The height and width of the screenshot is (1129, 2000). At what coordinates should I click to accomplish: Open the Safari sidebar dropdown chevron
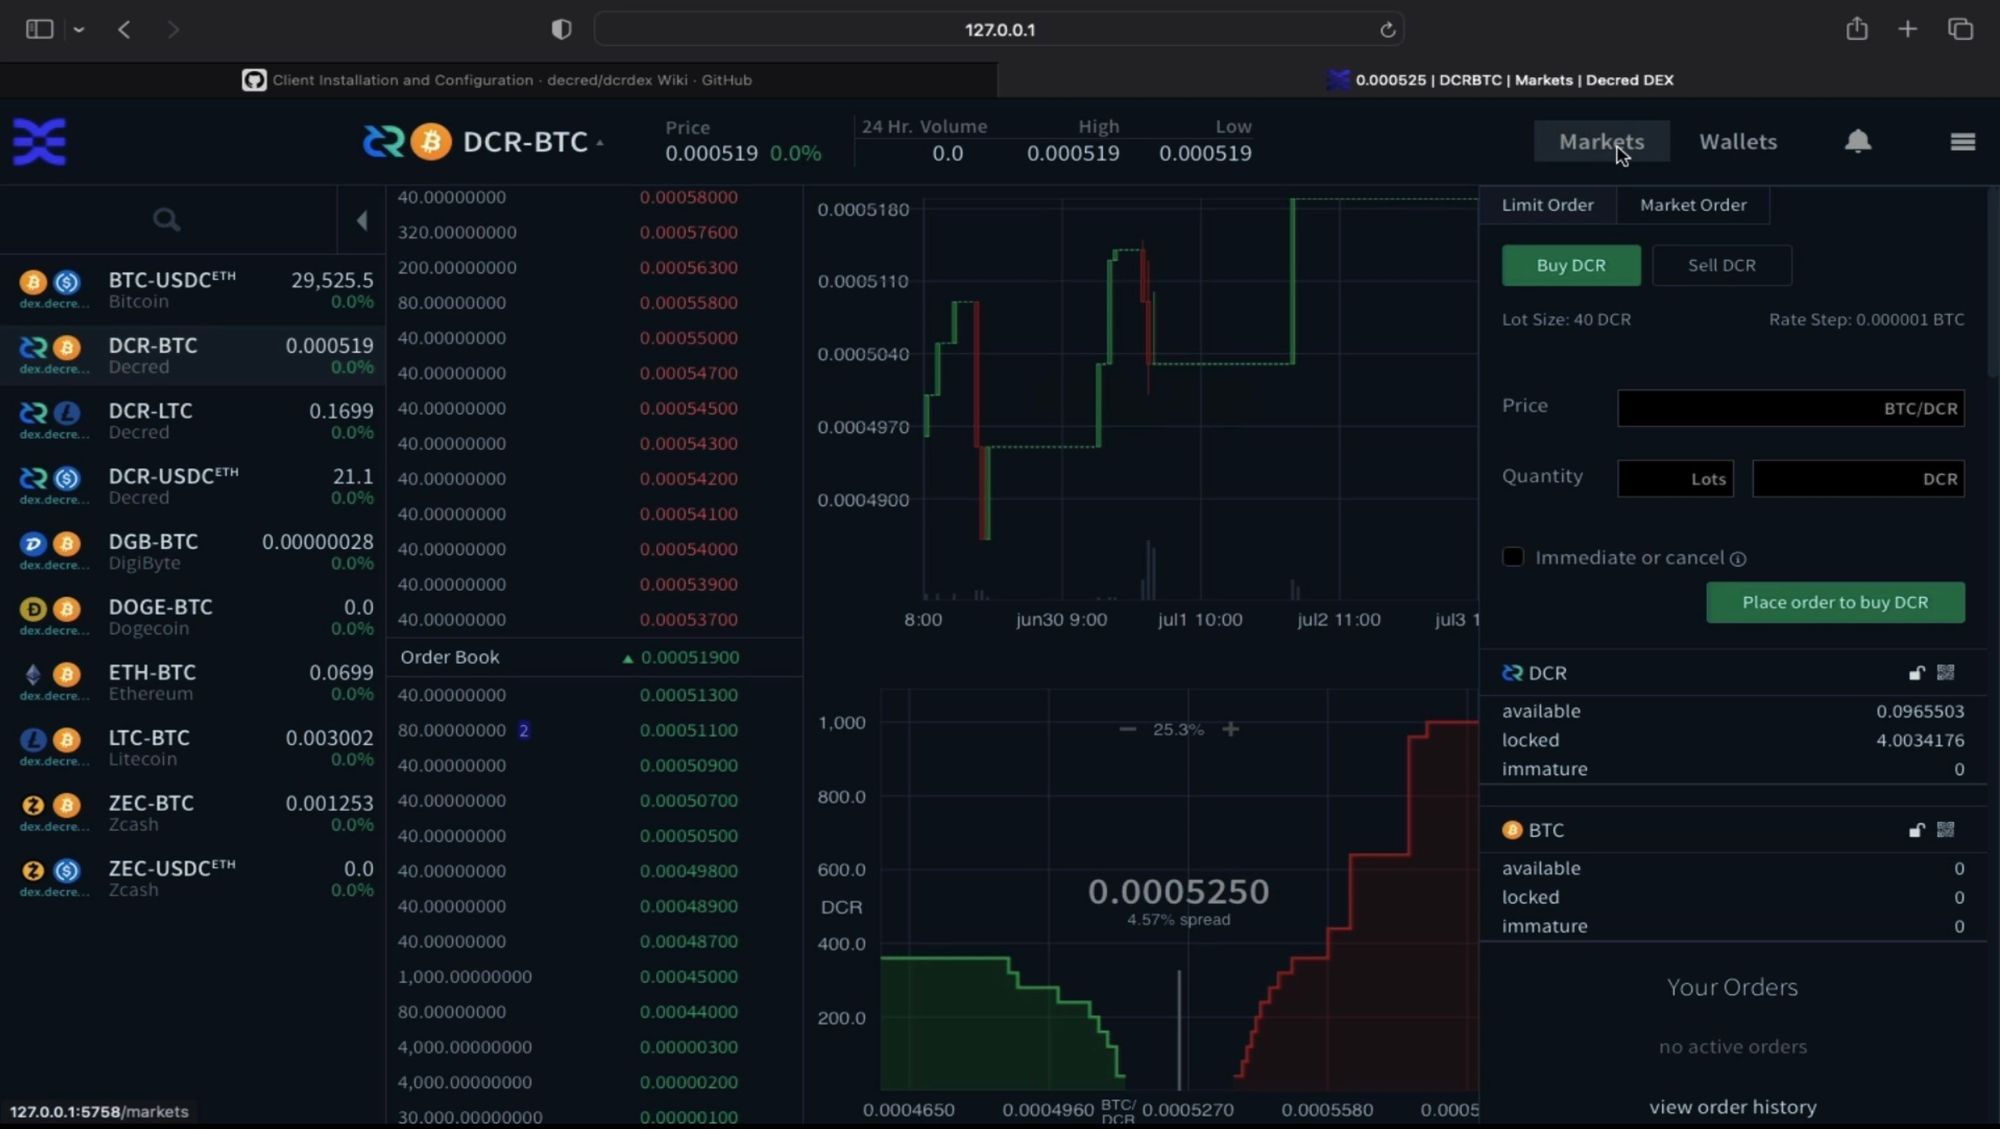(79, 30)
